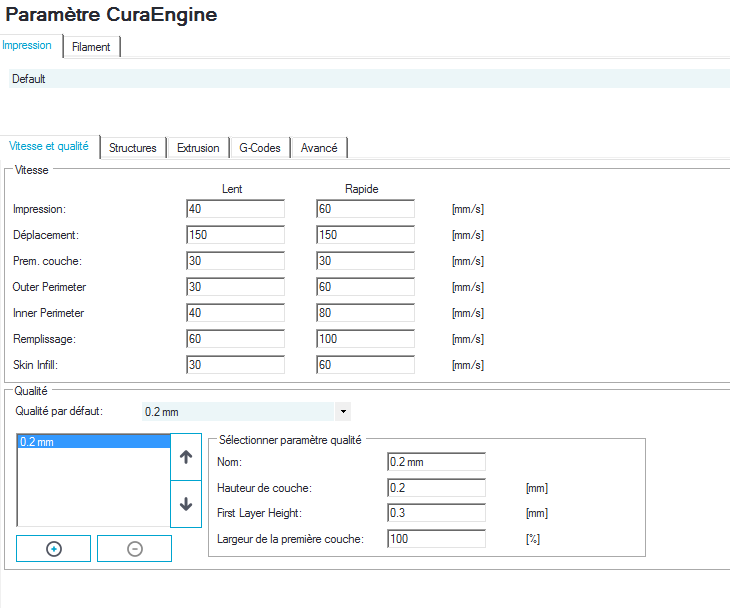Open the Avancé tab

pyautogui.click(x=319, y=148)
